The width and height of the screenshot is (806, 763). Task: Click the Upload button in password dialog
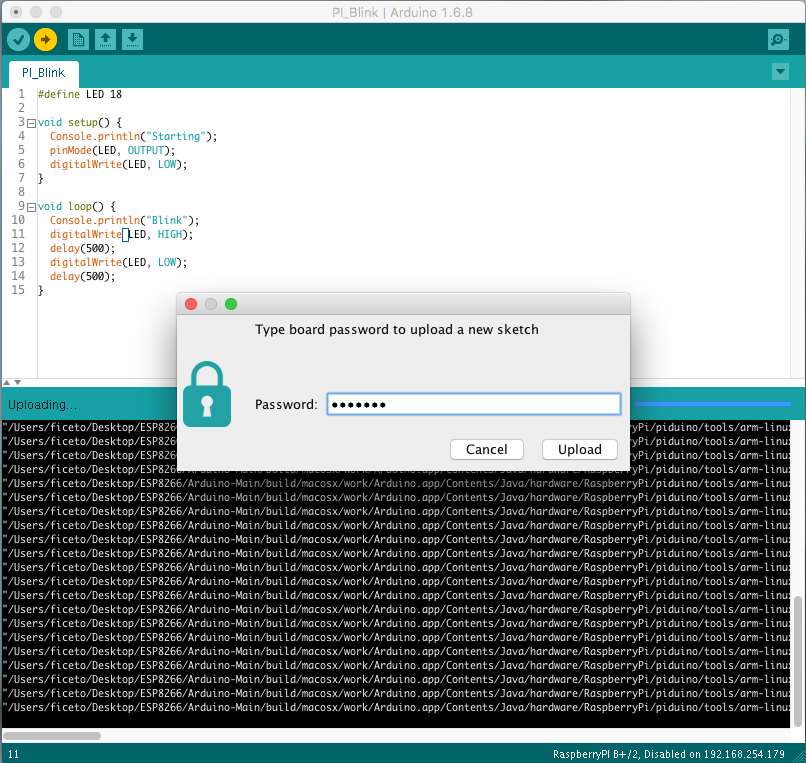580,449
